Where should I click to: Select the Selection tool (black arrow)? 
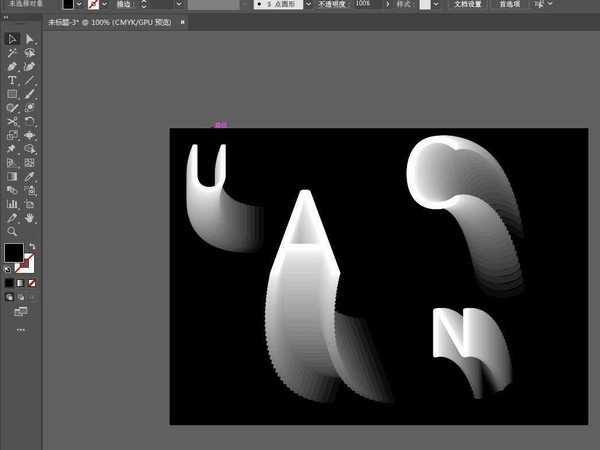point(12,39)
